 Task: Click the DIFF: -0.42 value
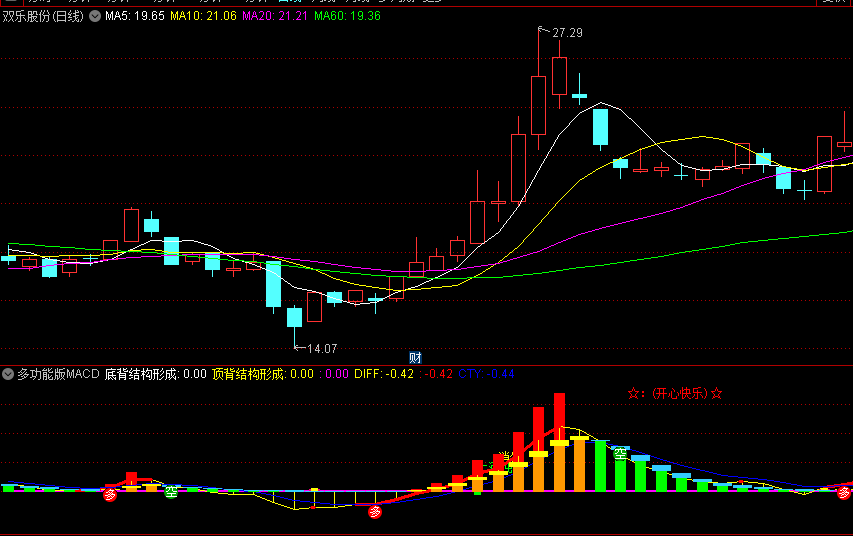(x=384, y=374)
